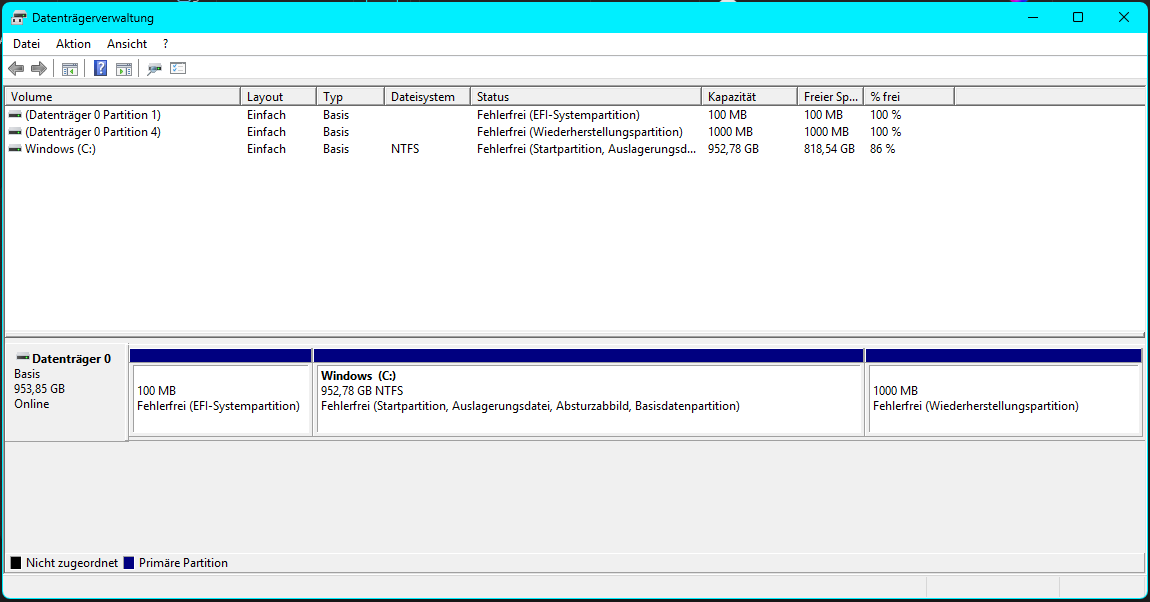Click the volume icon of Datenträger 0 Partition 1
The height and width of the screenshot is (602, 1150).
pos(14,114)
